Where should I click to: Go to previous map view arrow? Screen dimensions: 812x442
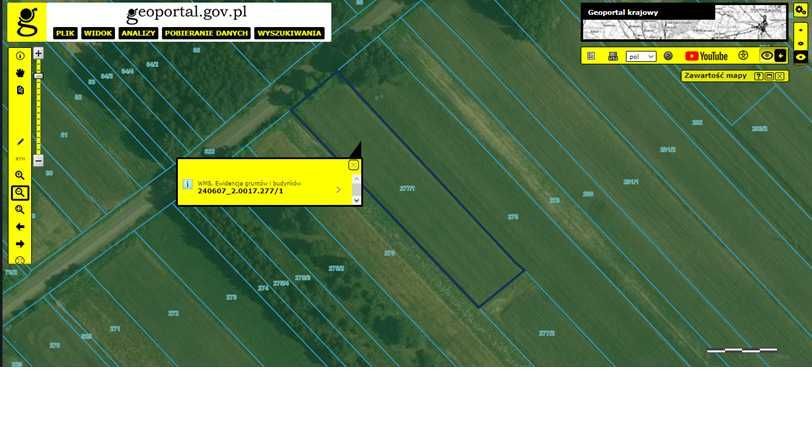20,227
